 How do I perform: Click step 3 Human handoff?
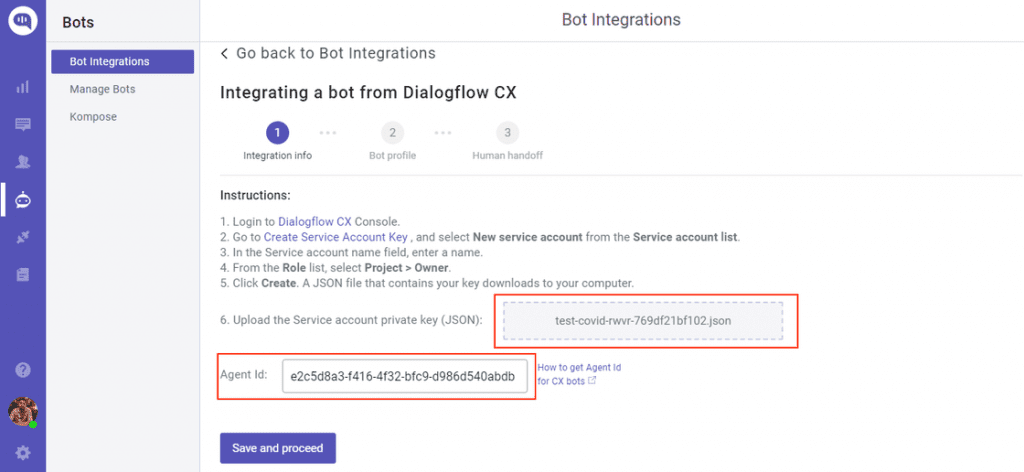(507, 133)
